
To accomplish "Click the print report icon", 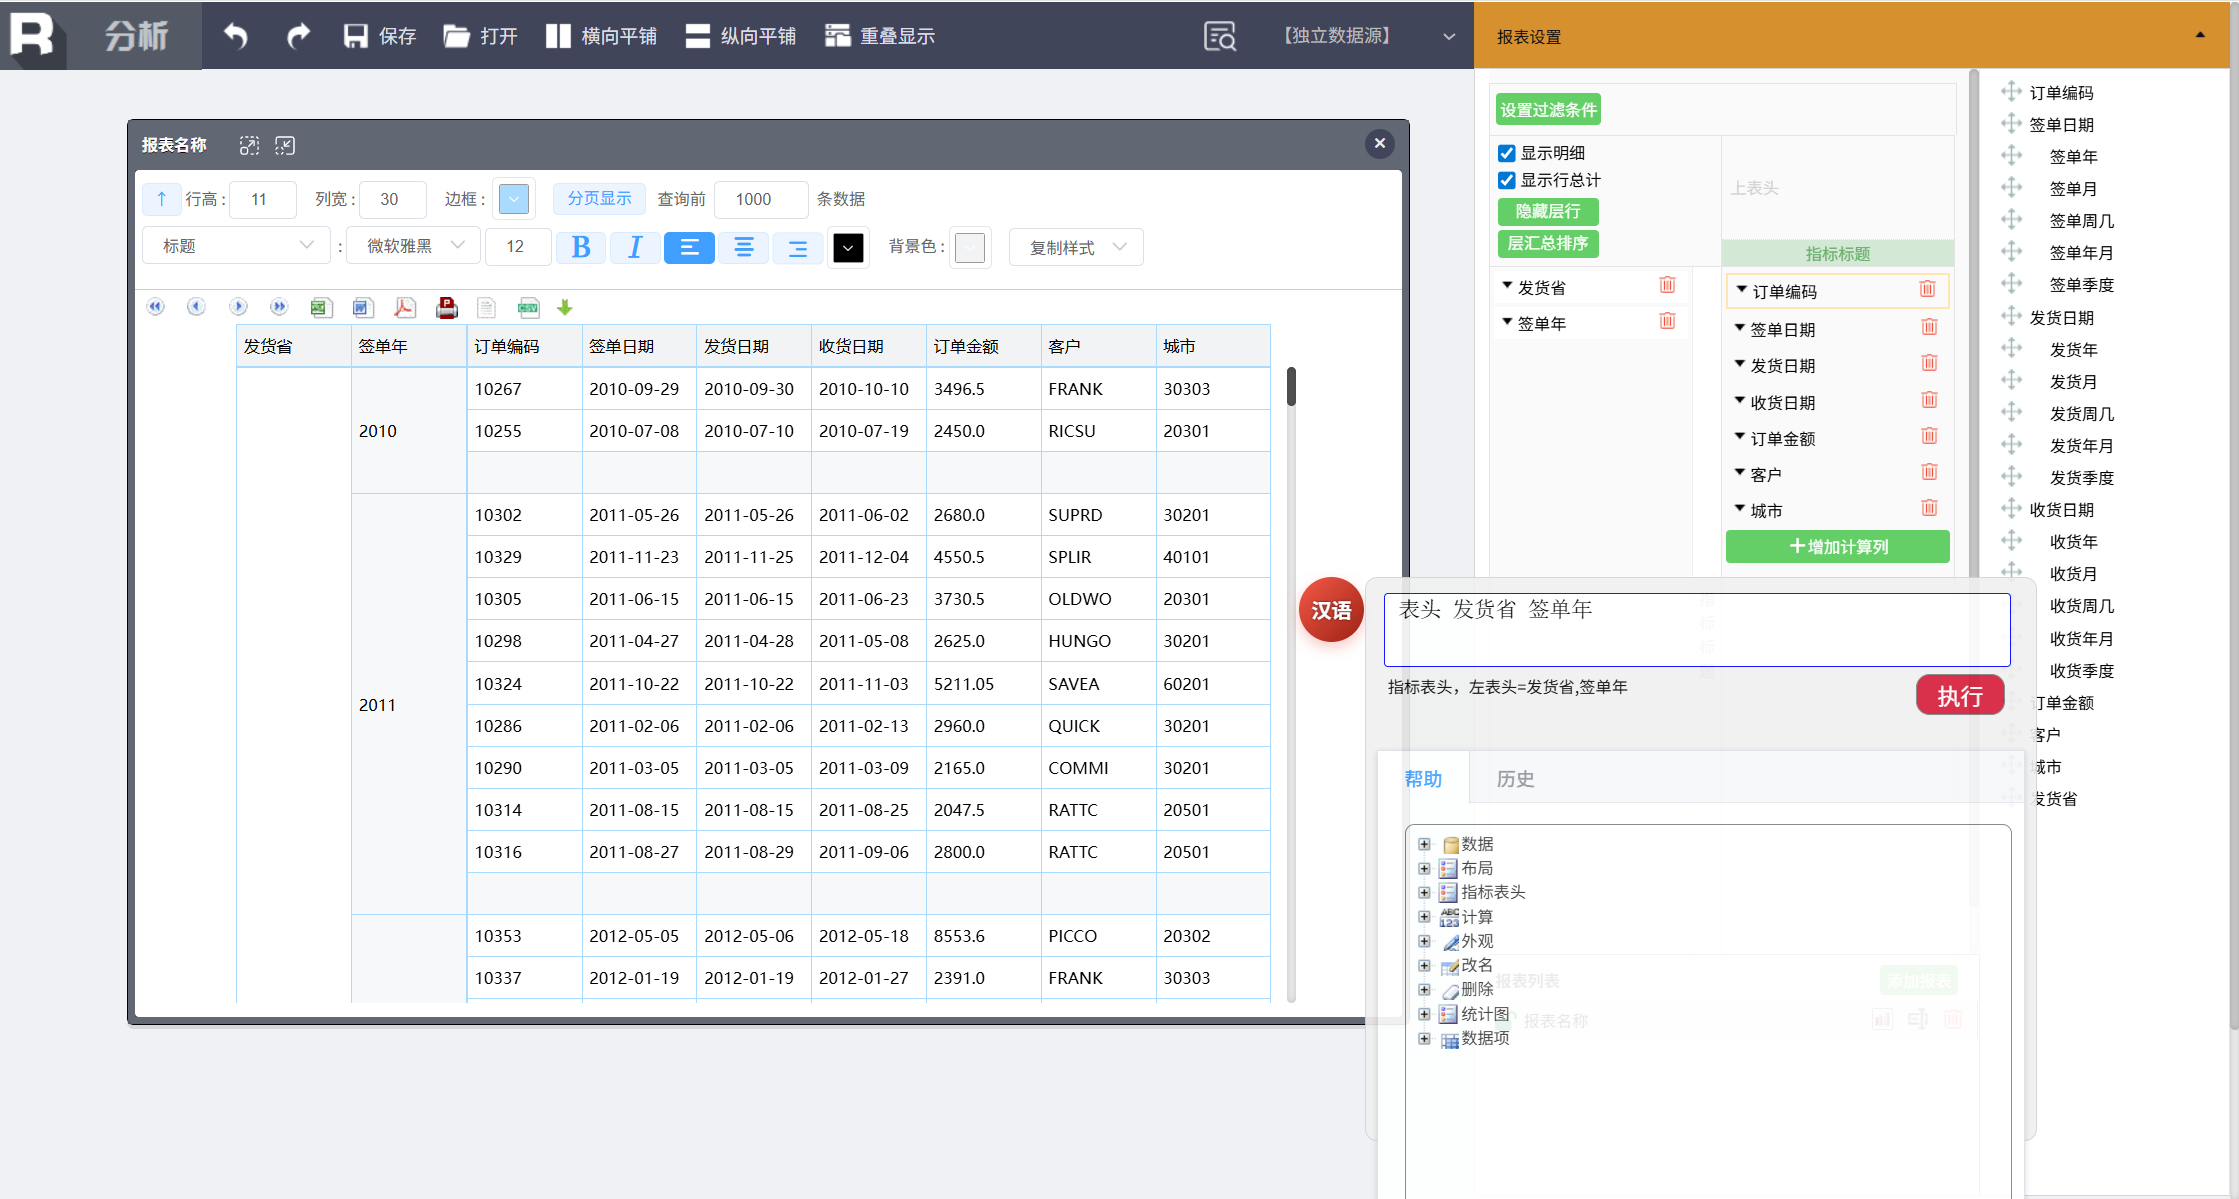I will (x=446, y=308).
